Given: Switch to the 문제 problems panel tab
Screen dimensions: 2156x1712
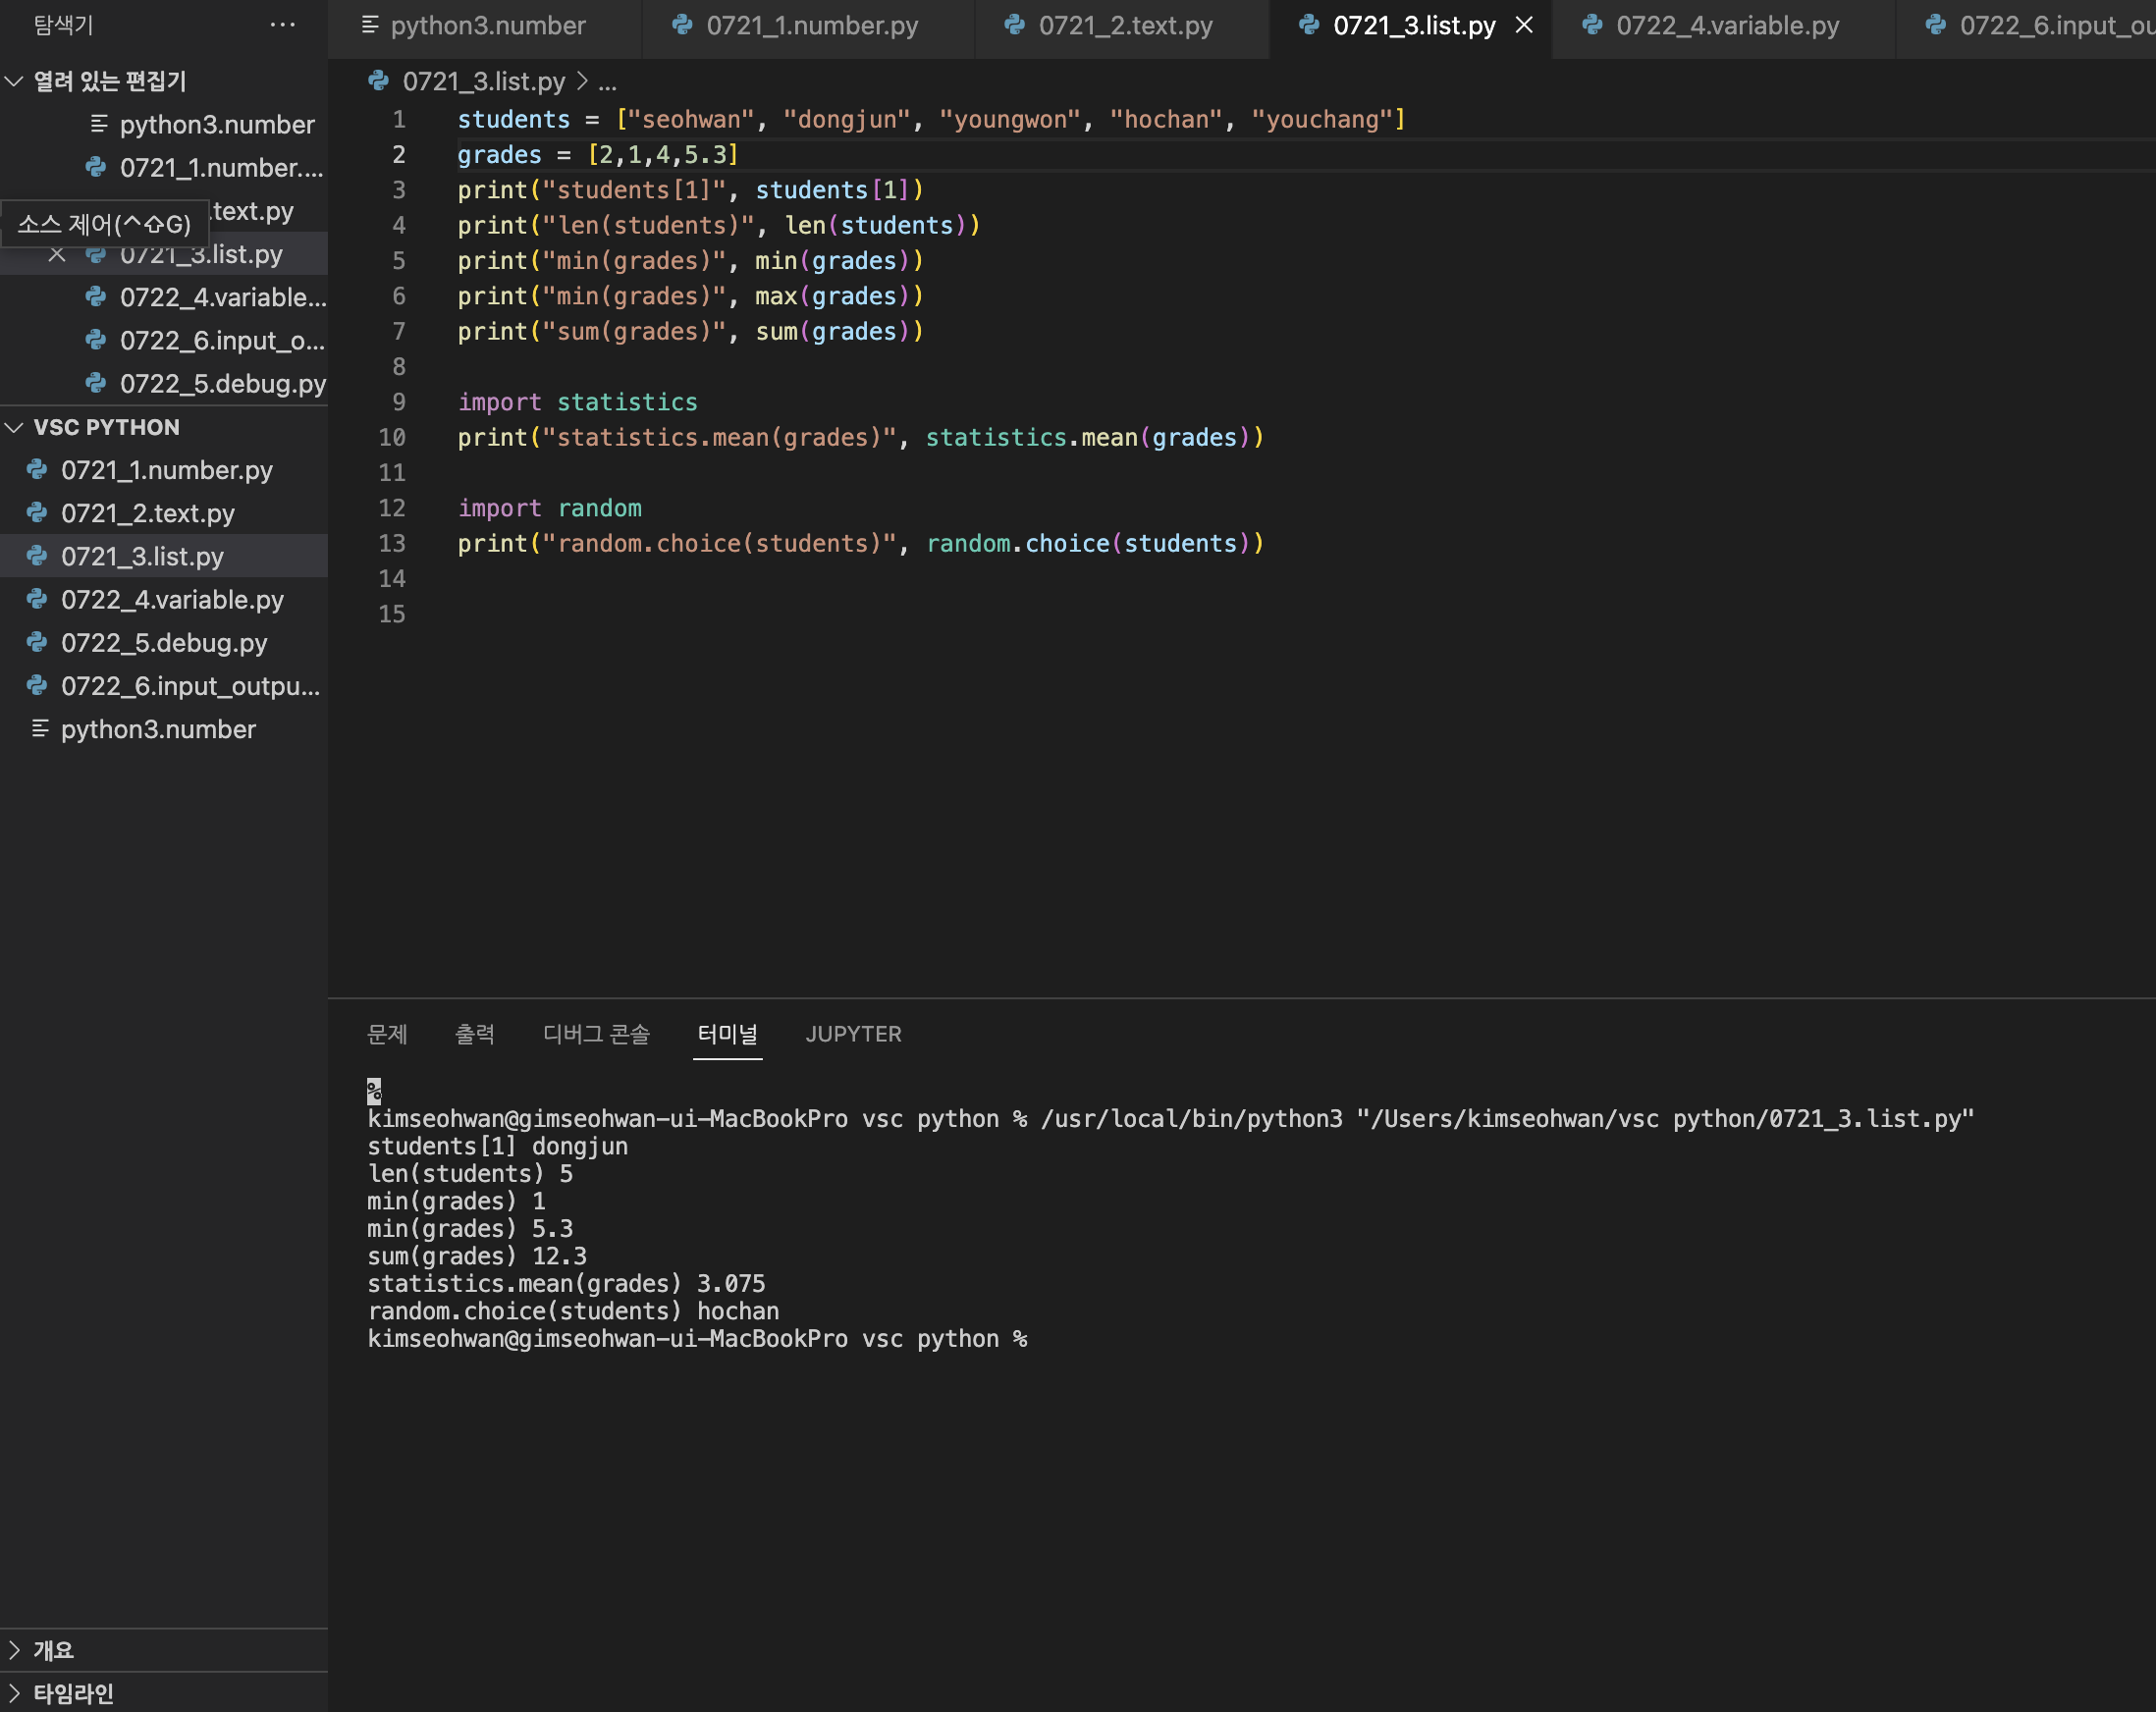Looking at the screenshot, I should pyautogui.click(x=387, y=1034).
